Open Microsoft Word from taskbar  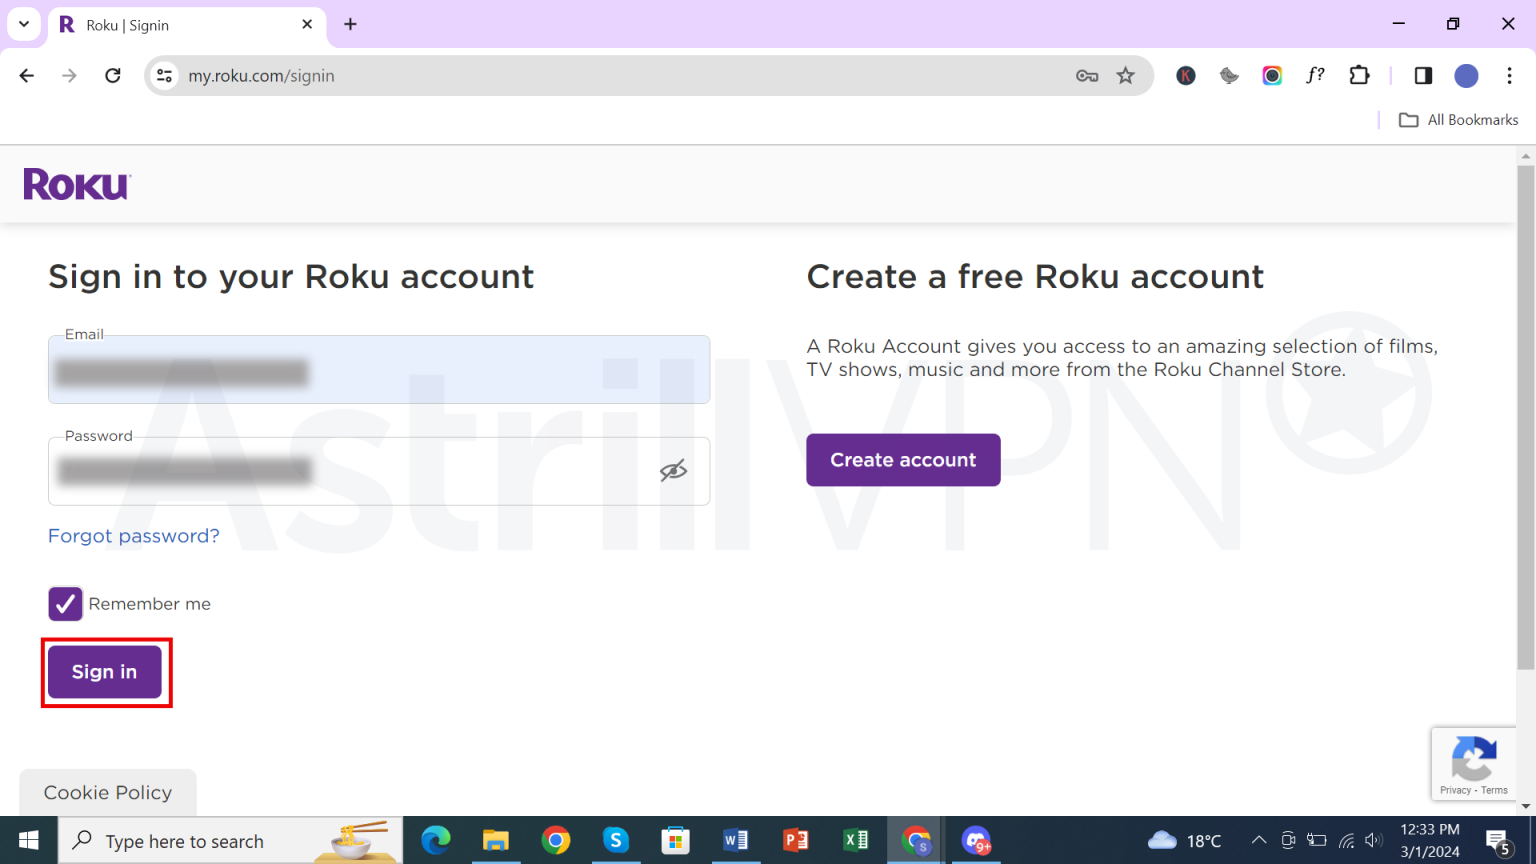736,840
